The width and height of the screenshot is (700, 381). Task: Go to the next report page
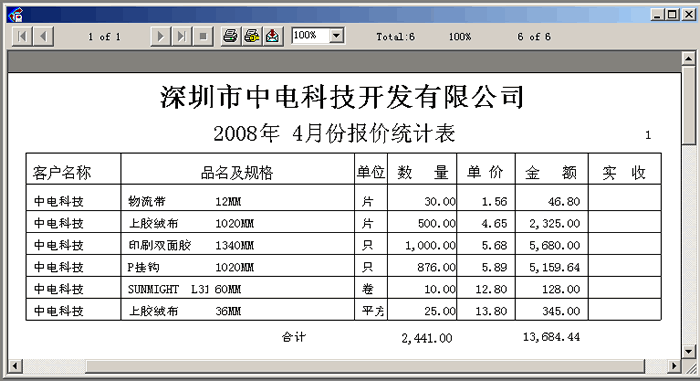(x=160, y=36)
